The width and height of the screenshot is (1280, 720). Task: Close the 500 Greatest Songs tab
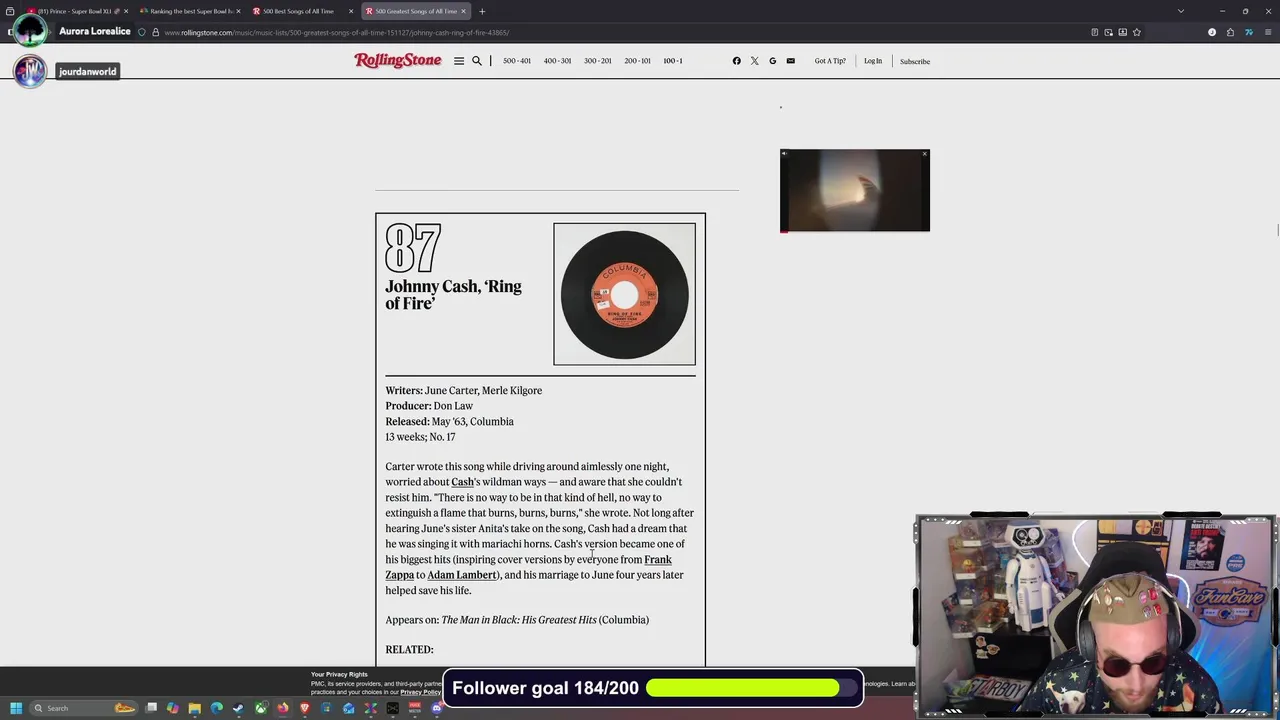coord(464,11)
